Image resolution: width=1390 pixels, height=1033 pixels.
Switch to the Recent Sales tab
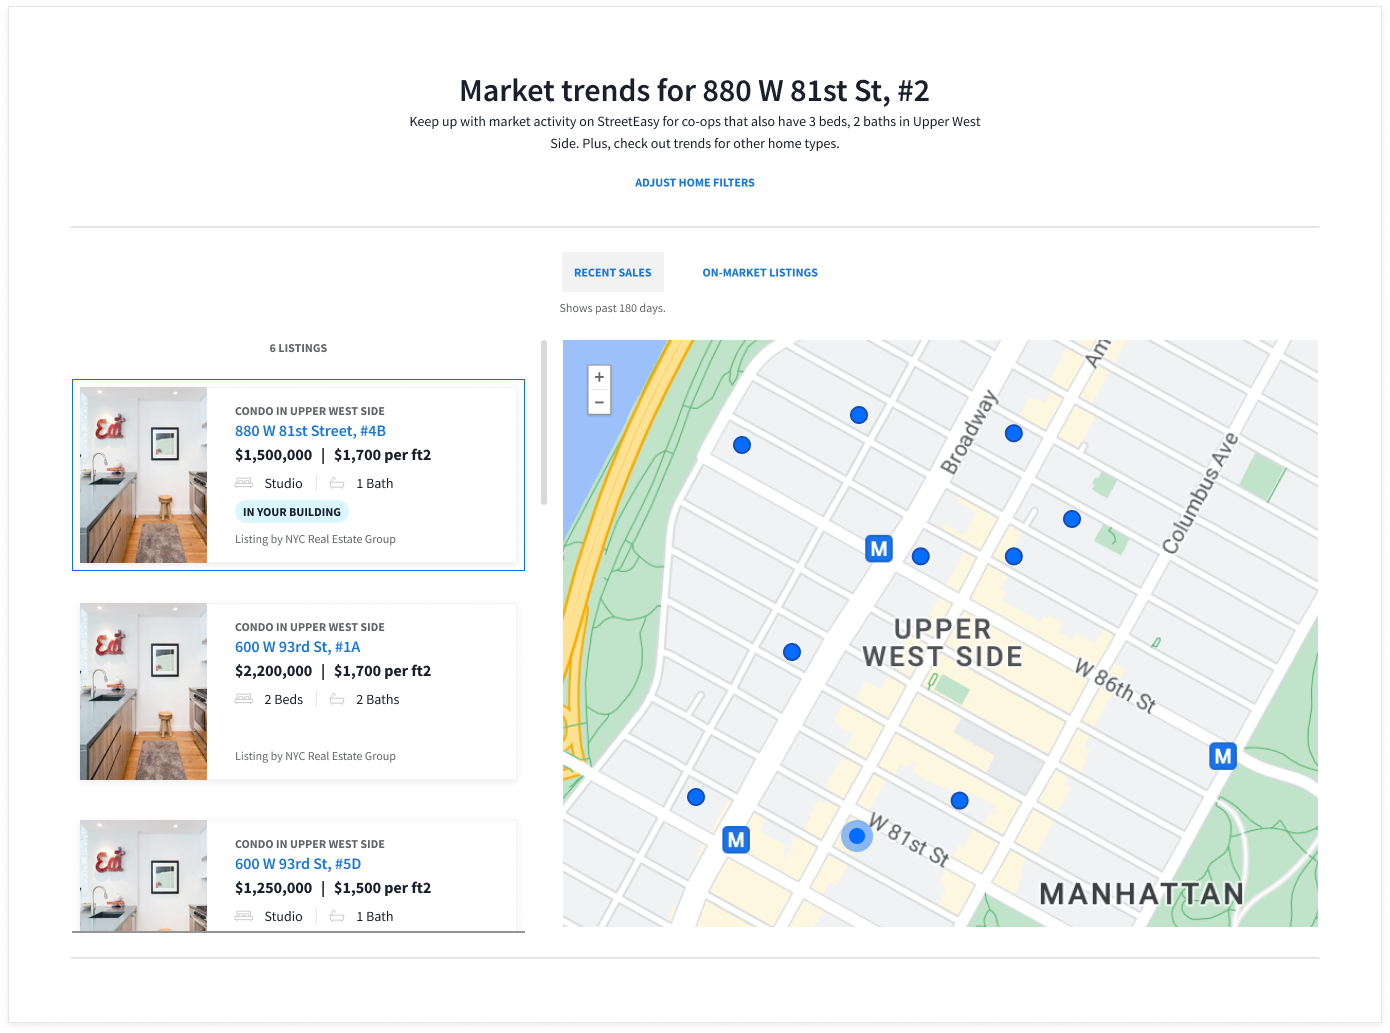[x=612, y=272]
